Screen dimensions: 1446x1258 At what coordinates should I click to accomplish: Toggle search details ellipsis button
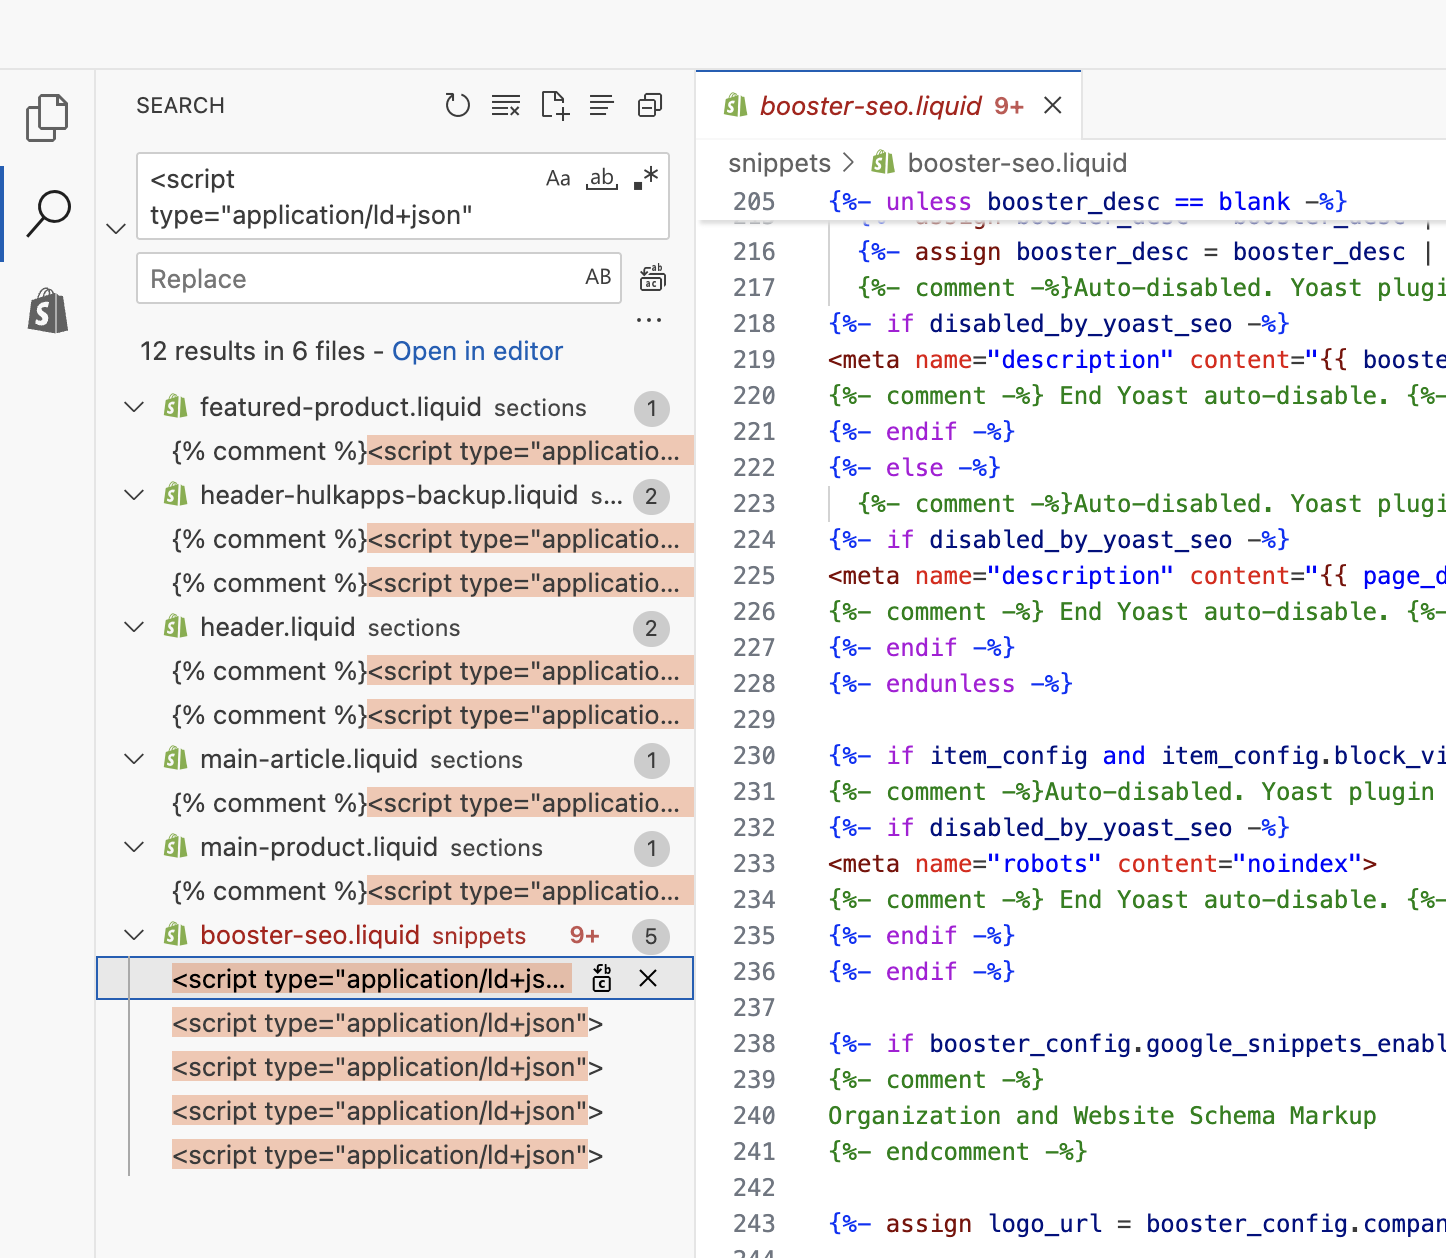click(x=649, y=321)
